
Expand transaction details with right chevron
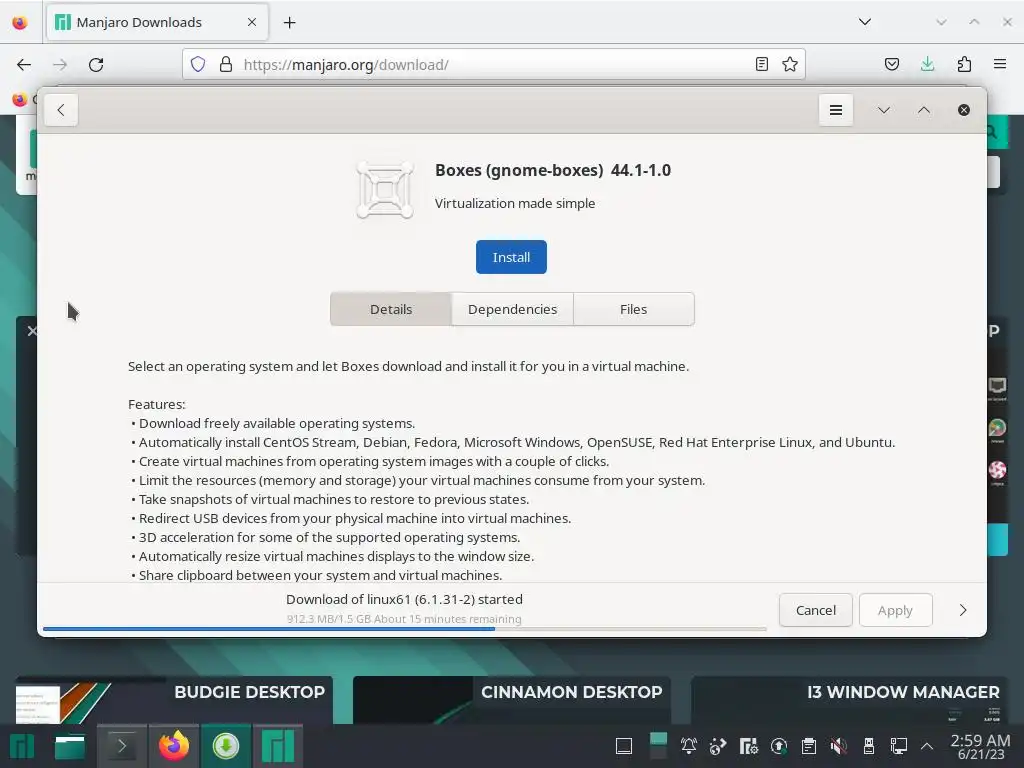point(963,610)
